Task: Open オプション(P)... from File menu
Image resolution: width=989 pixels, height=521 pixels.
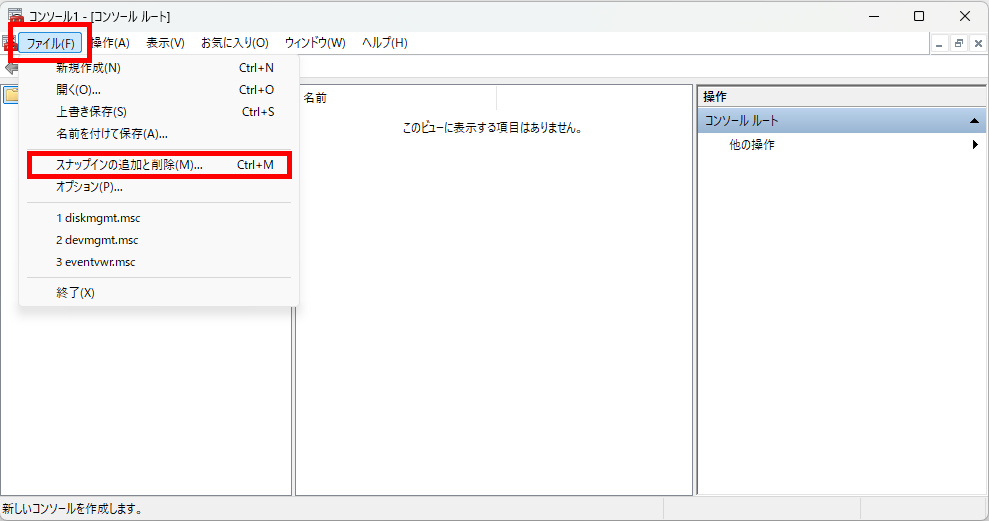Action: pyautogui.click(x=90, y=187)
